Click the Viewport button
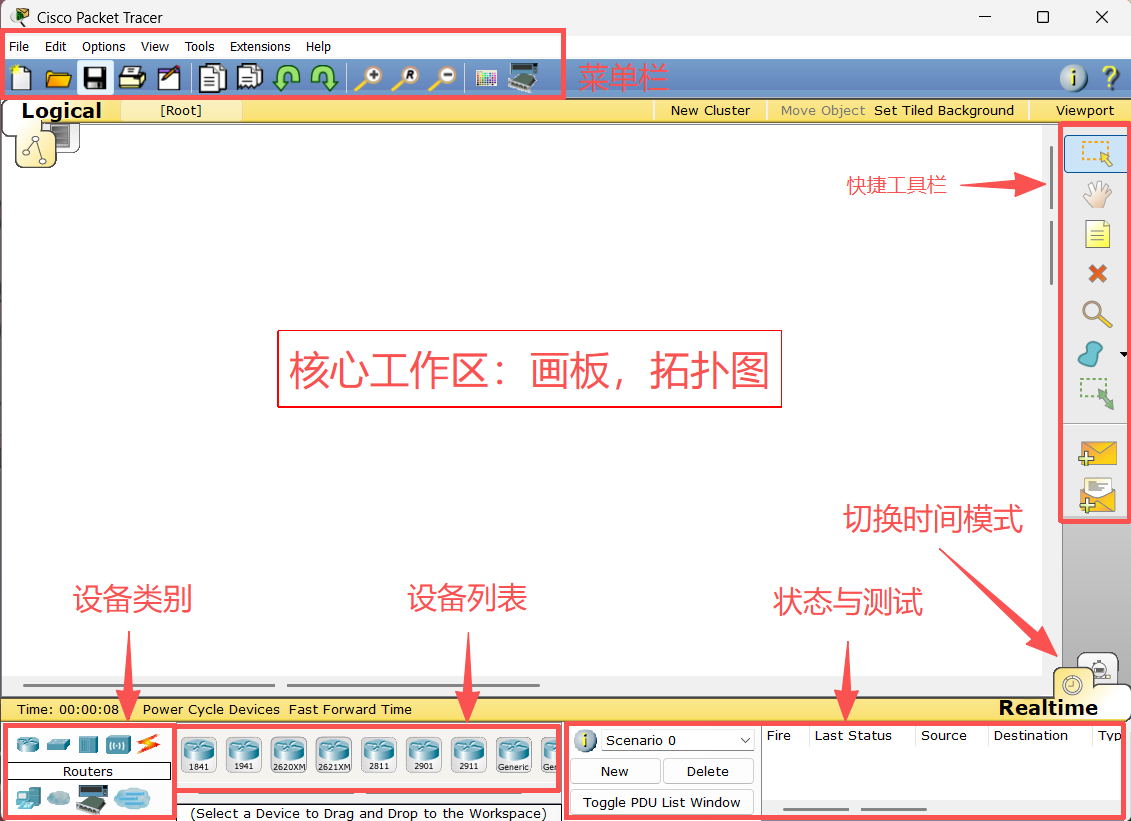The height and width of the screenshot is (821, 1131). coord(1085,110)
